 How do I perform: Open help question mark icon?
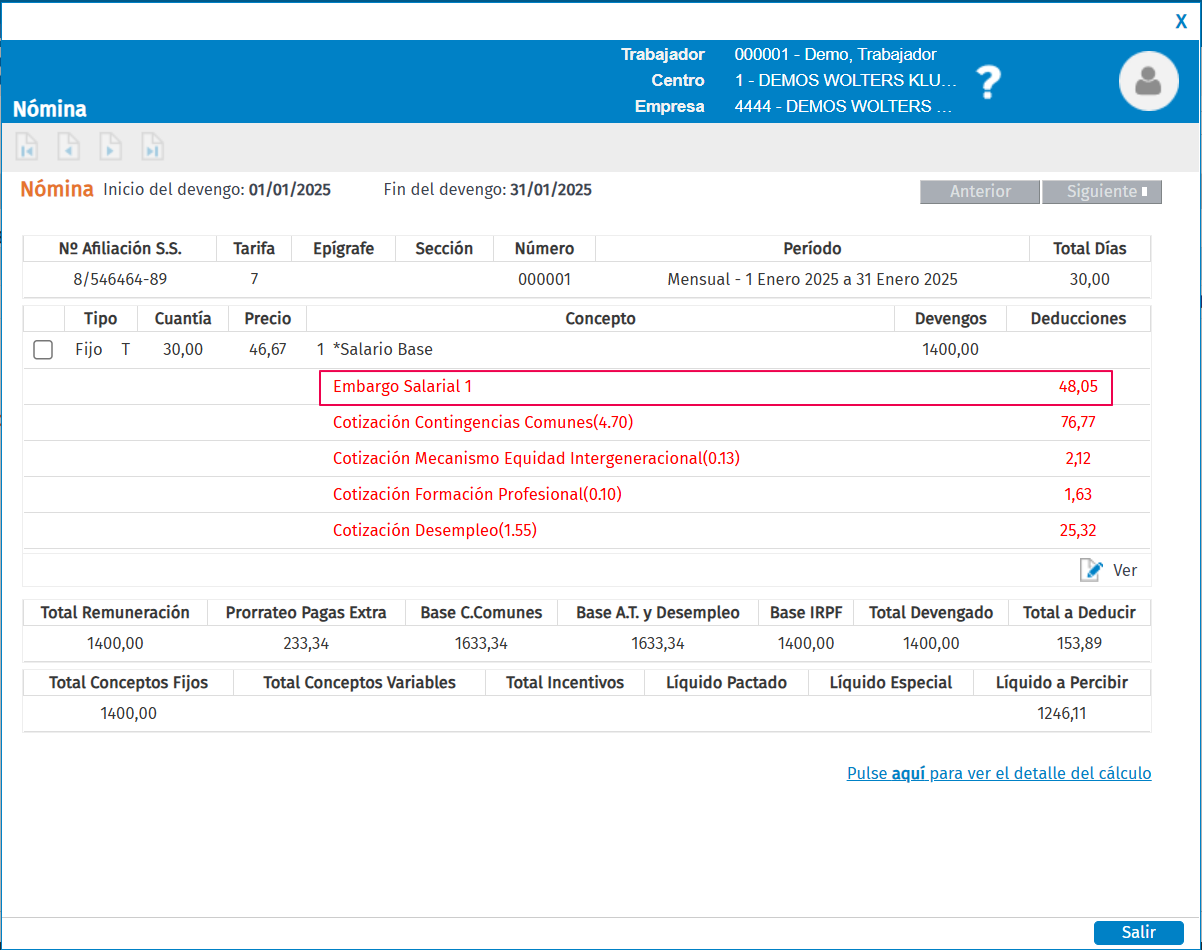(988, 82)
